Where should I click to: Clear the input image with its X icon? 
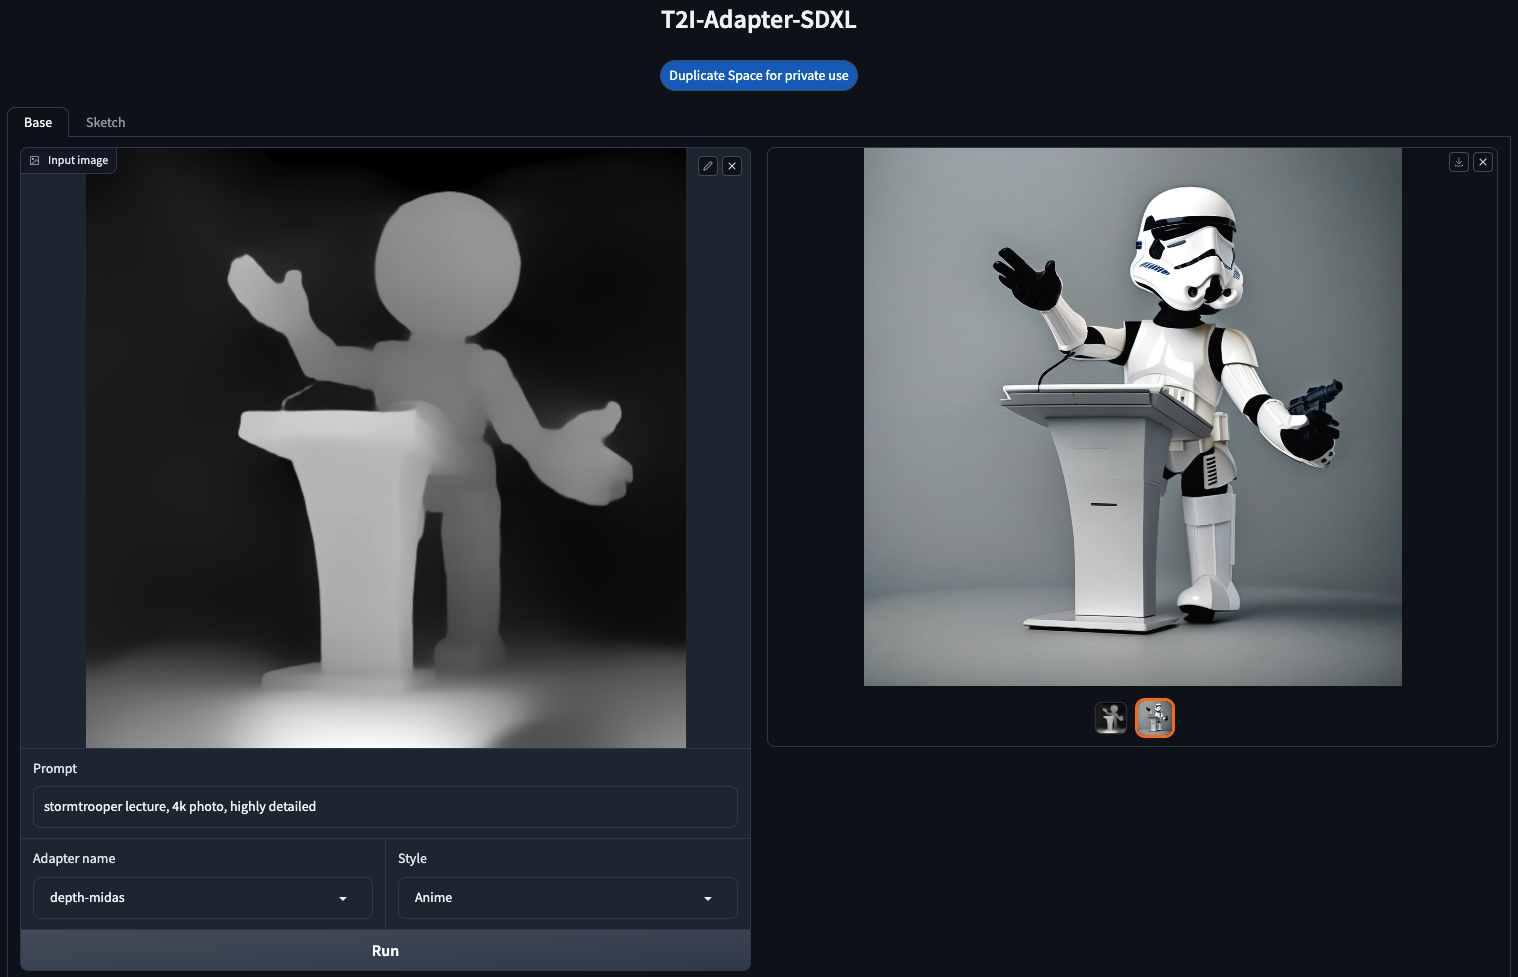pos(732,166)
